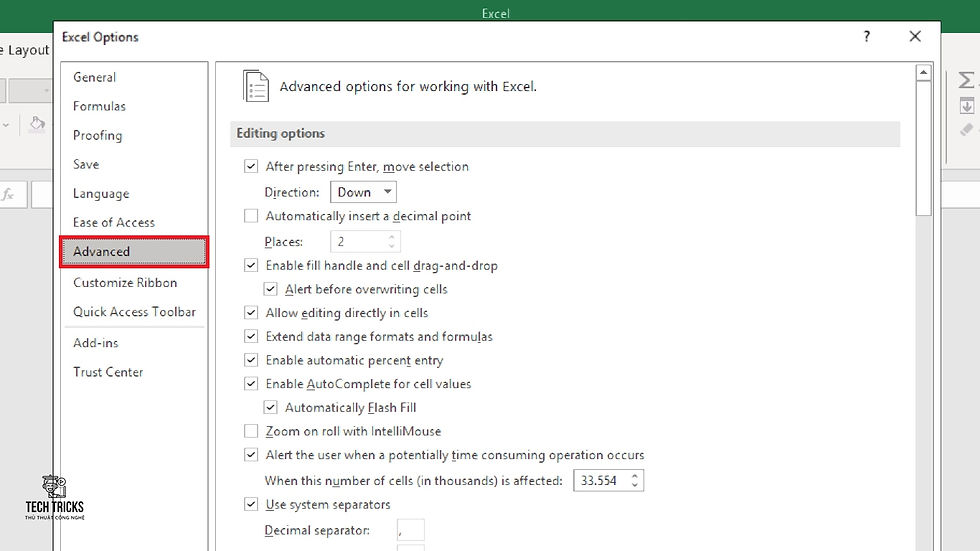Go to the Save options category

(x=86, y=164)
